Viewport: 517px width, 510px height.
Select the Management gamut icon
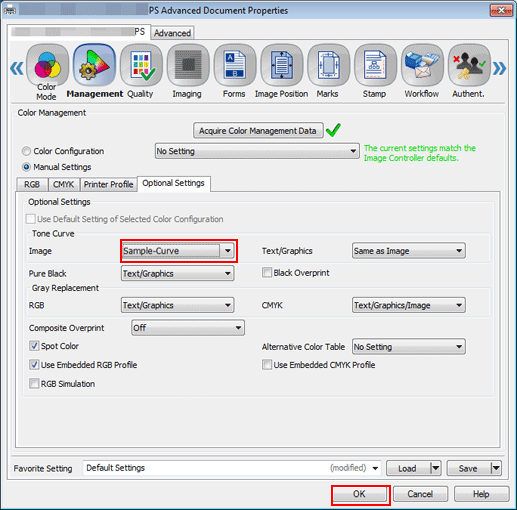[x=94, y=65]
